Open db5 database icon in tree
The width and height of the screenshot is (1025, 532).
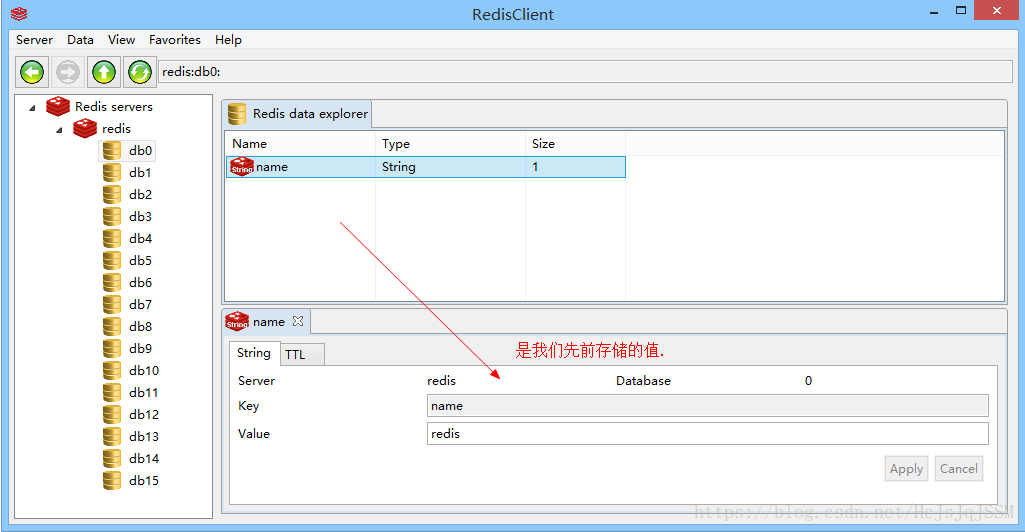pos(112,260)
